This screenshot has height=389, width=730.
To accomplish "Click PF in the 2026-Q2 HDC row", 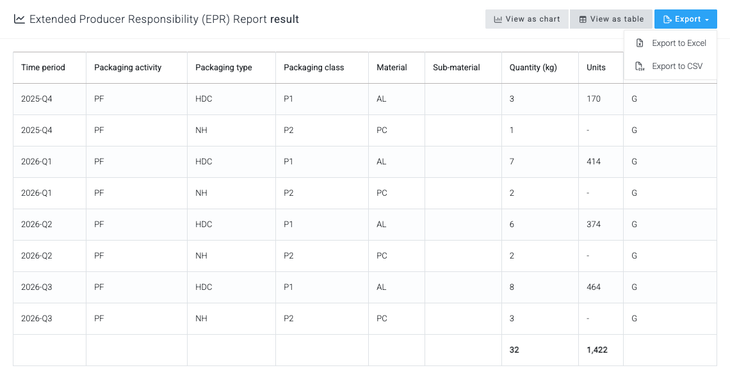I will point(99,224).
